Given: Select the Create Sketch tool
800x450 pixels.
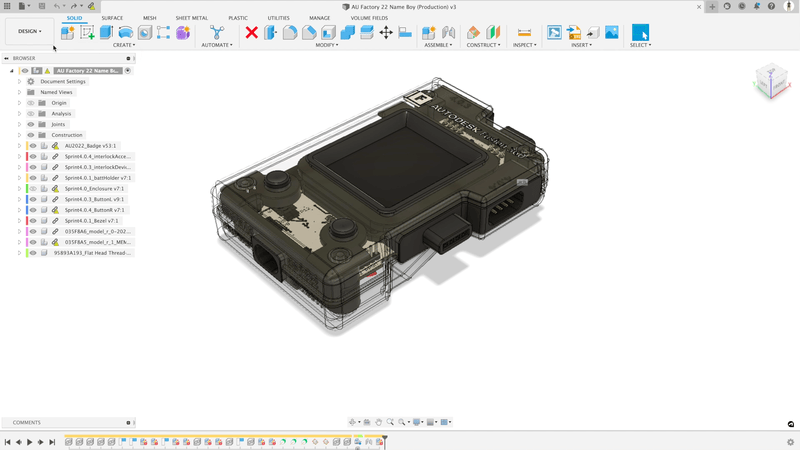Looking at the screenshot, I should pos(87,33).
